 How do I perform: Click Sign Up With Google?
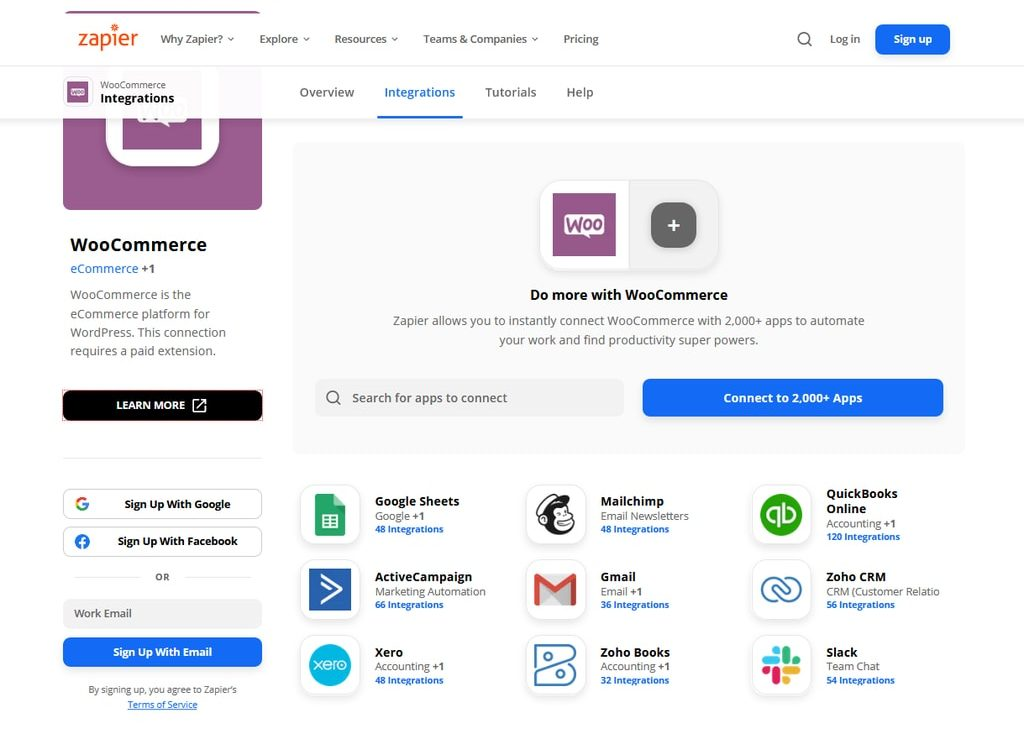pyautogui.click(x=163, y=504)
